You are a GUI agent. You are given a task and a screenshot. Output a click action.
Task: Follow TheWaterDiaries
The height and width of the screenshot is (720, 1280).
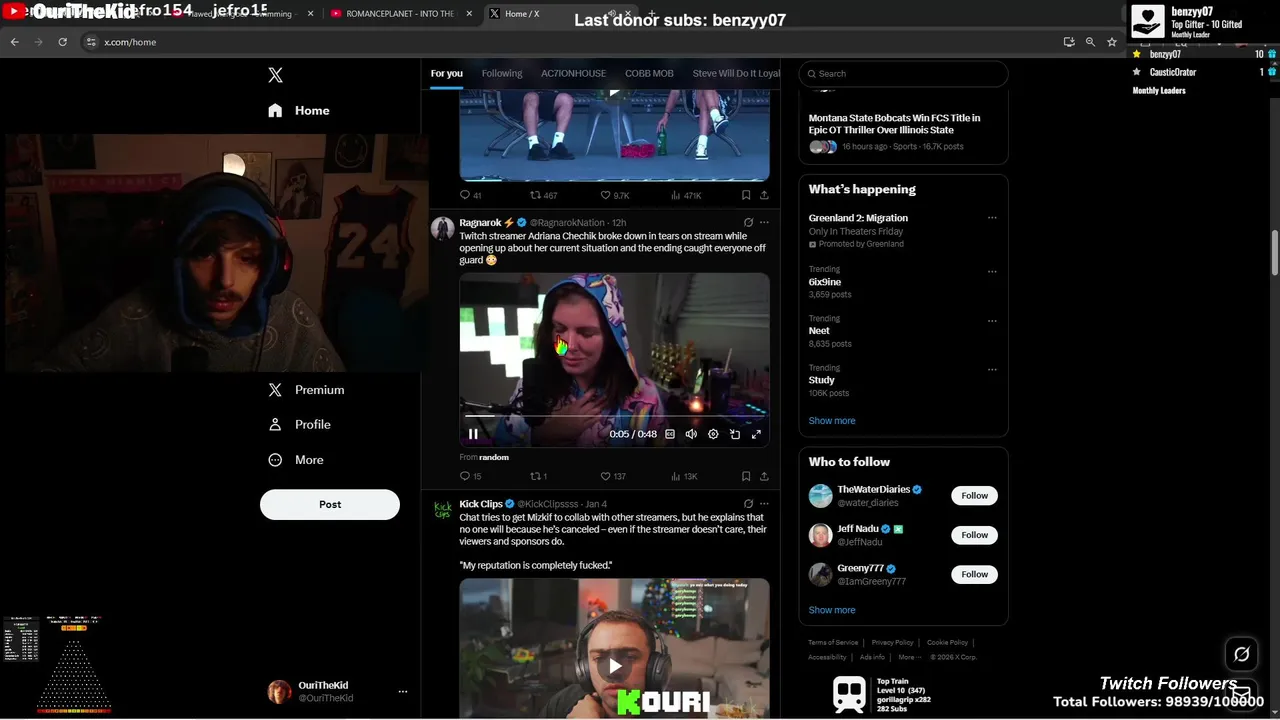pos(974,496)
